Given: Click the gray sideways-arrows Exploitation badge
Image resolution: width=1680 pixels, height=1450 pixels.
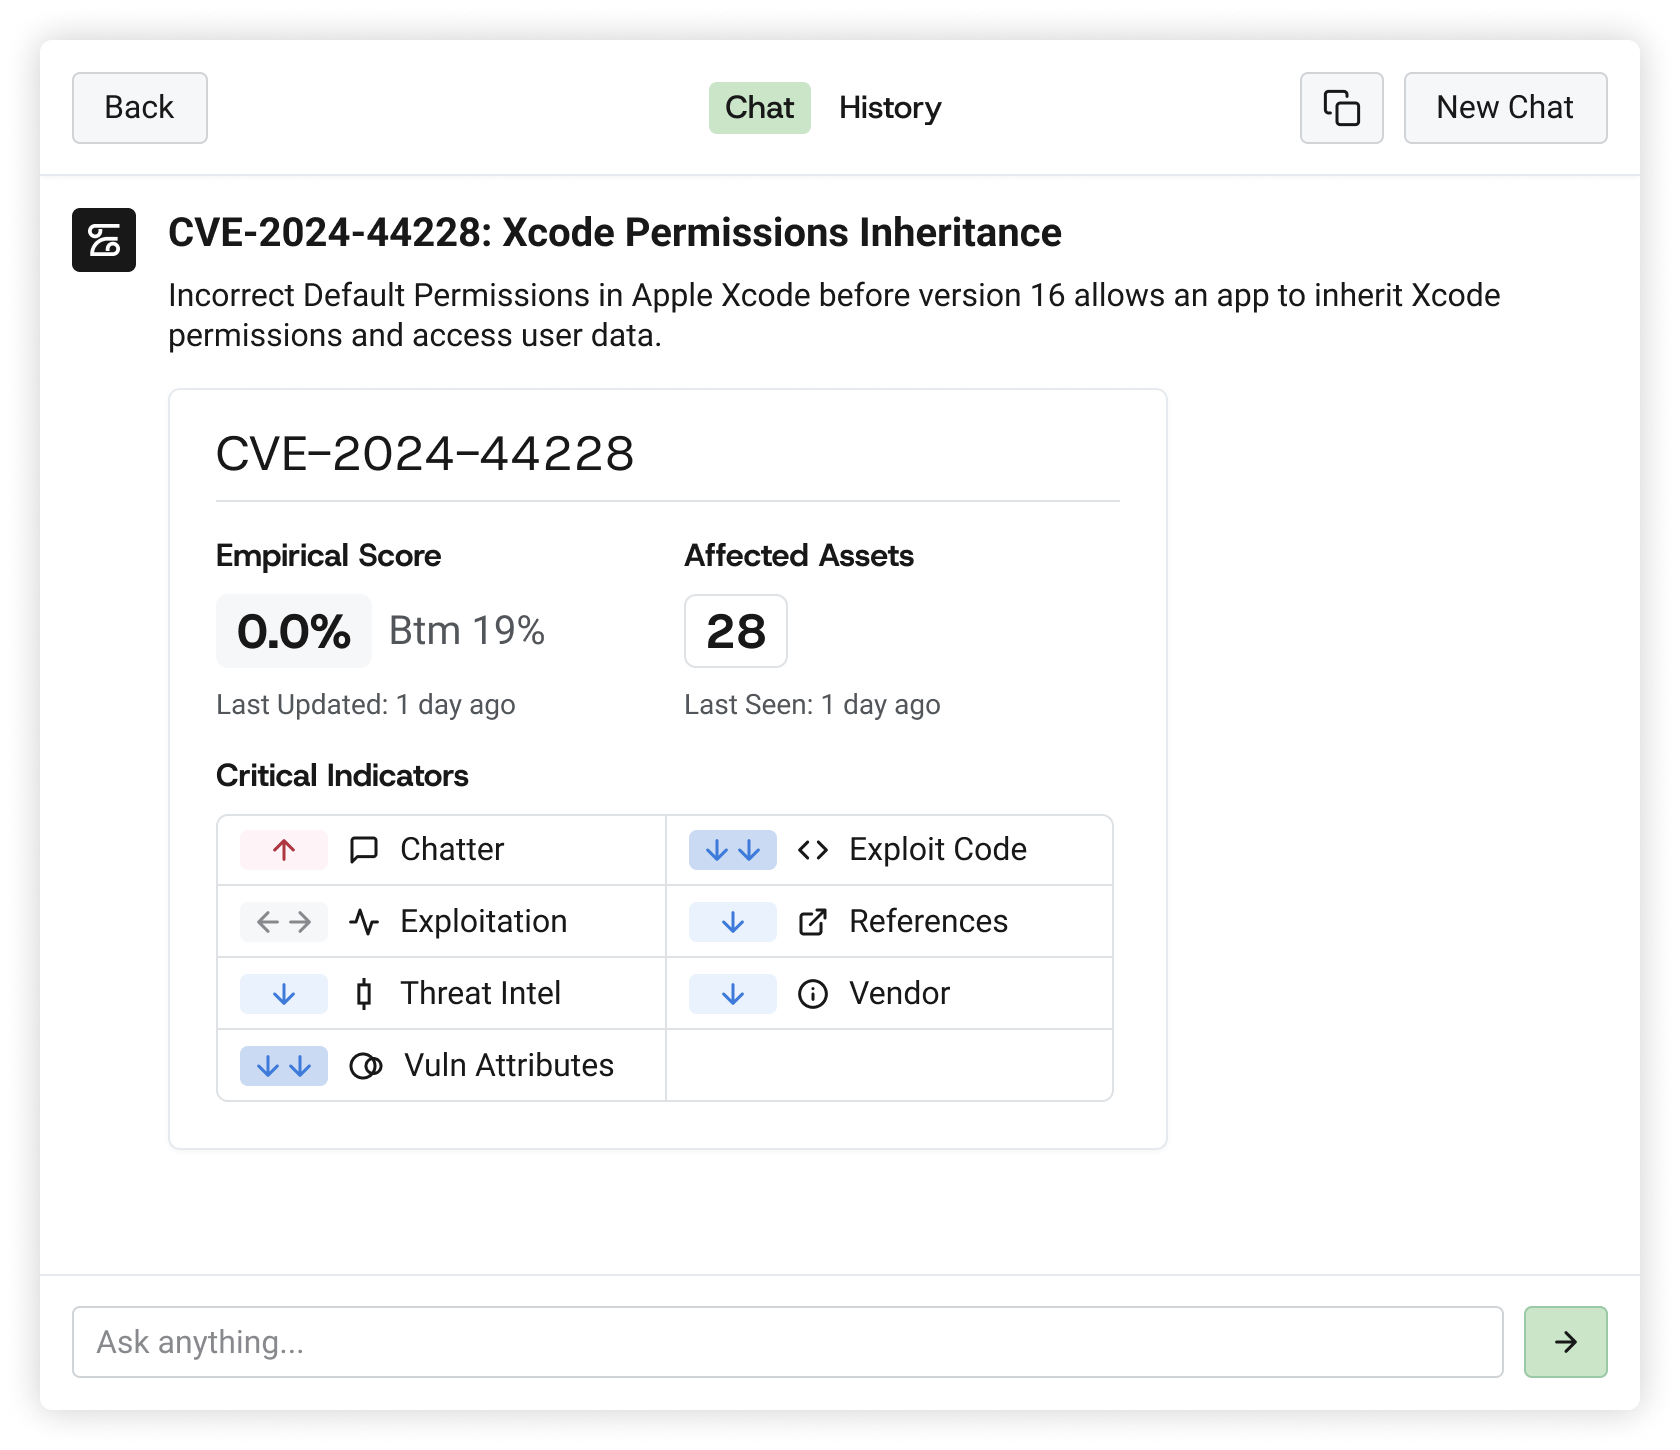Looking at the screenshot, I should click(284, 922).
